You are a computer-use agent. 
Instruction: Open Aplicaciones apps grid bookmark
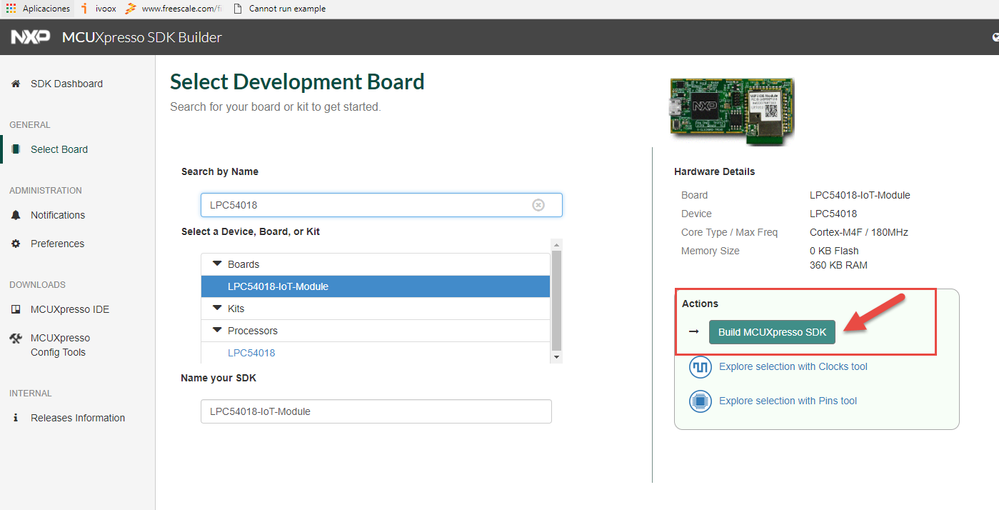click(38, 8)
